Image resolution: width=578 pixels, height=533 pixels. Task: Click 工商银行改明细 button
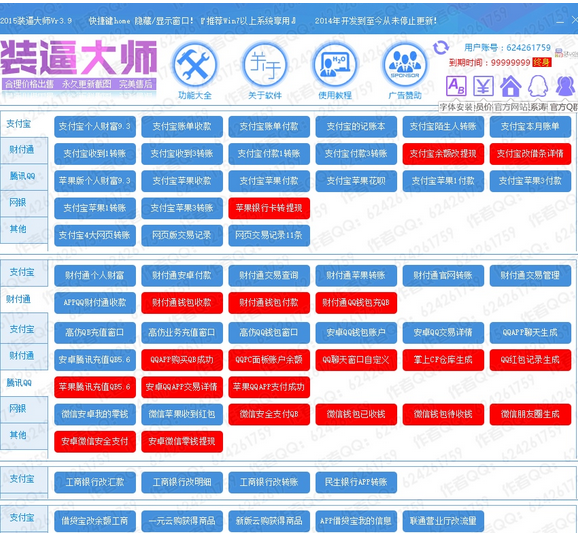coord(182,482)
